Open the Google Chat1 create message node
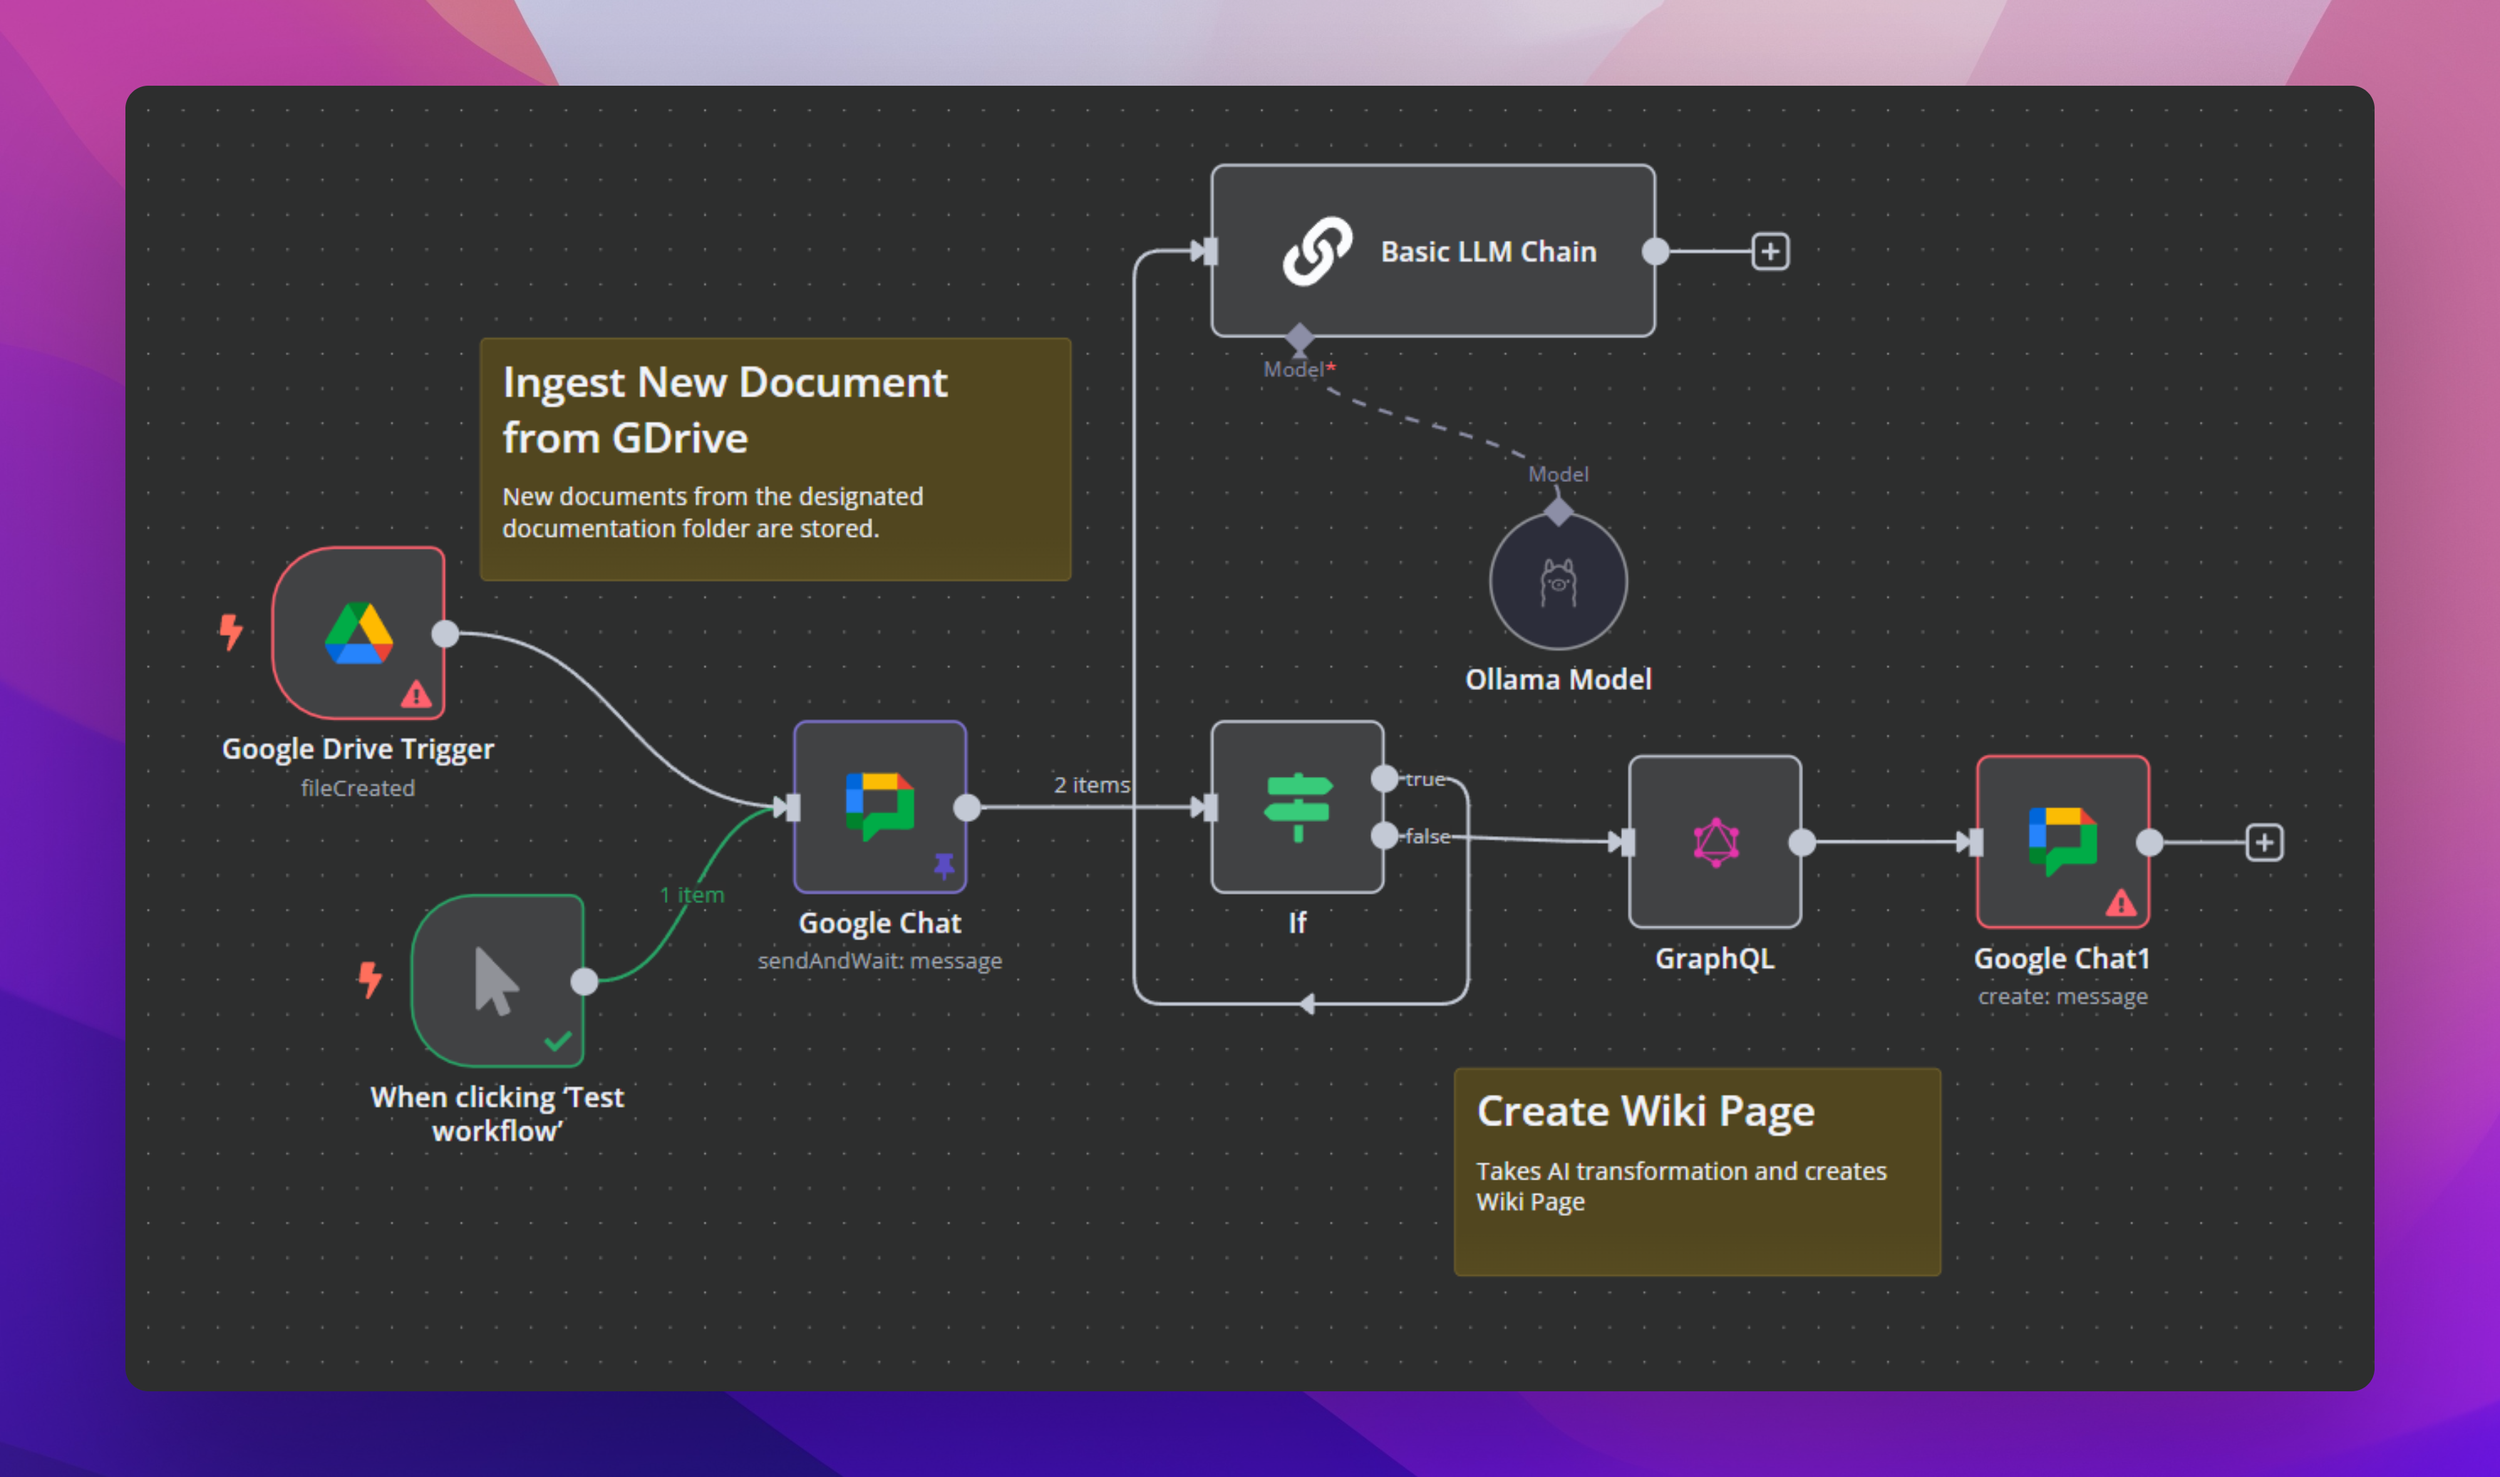 [x=2062, y=841]
